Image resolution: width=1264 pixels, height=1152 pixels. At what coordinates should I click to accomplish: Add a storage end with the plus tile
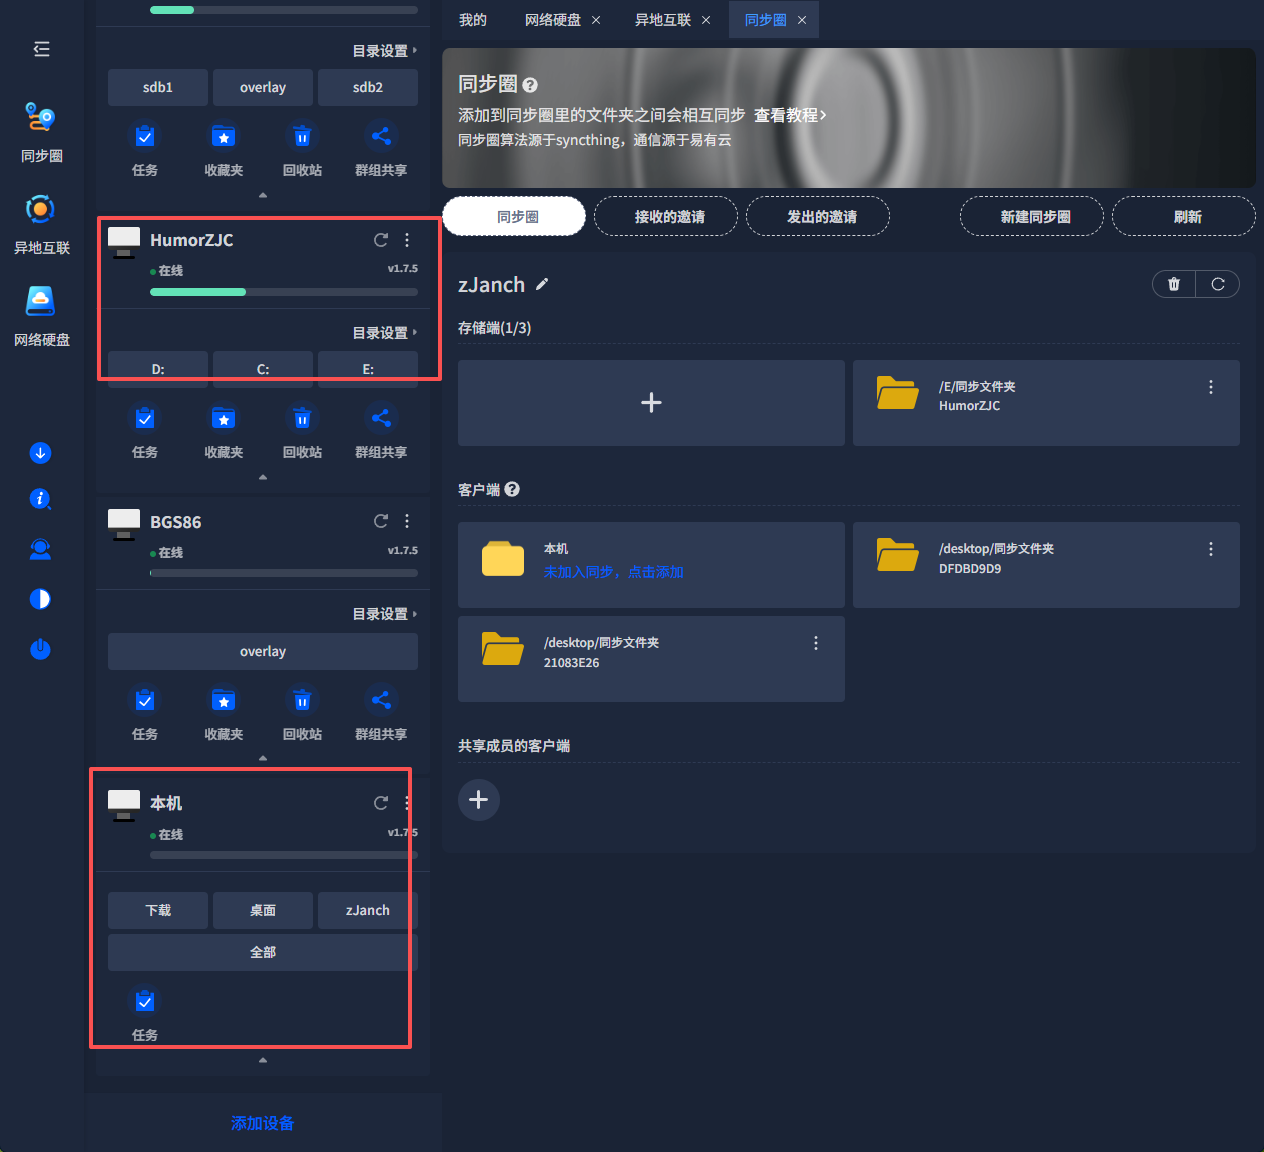(x=651, y=403)
